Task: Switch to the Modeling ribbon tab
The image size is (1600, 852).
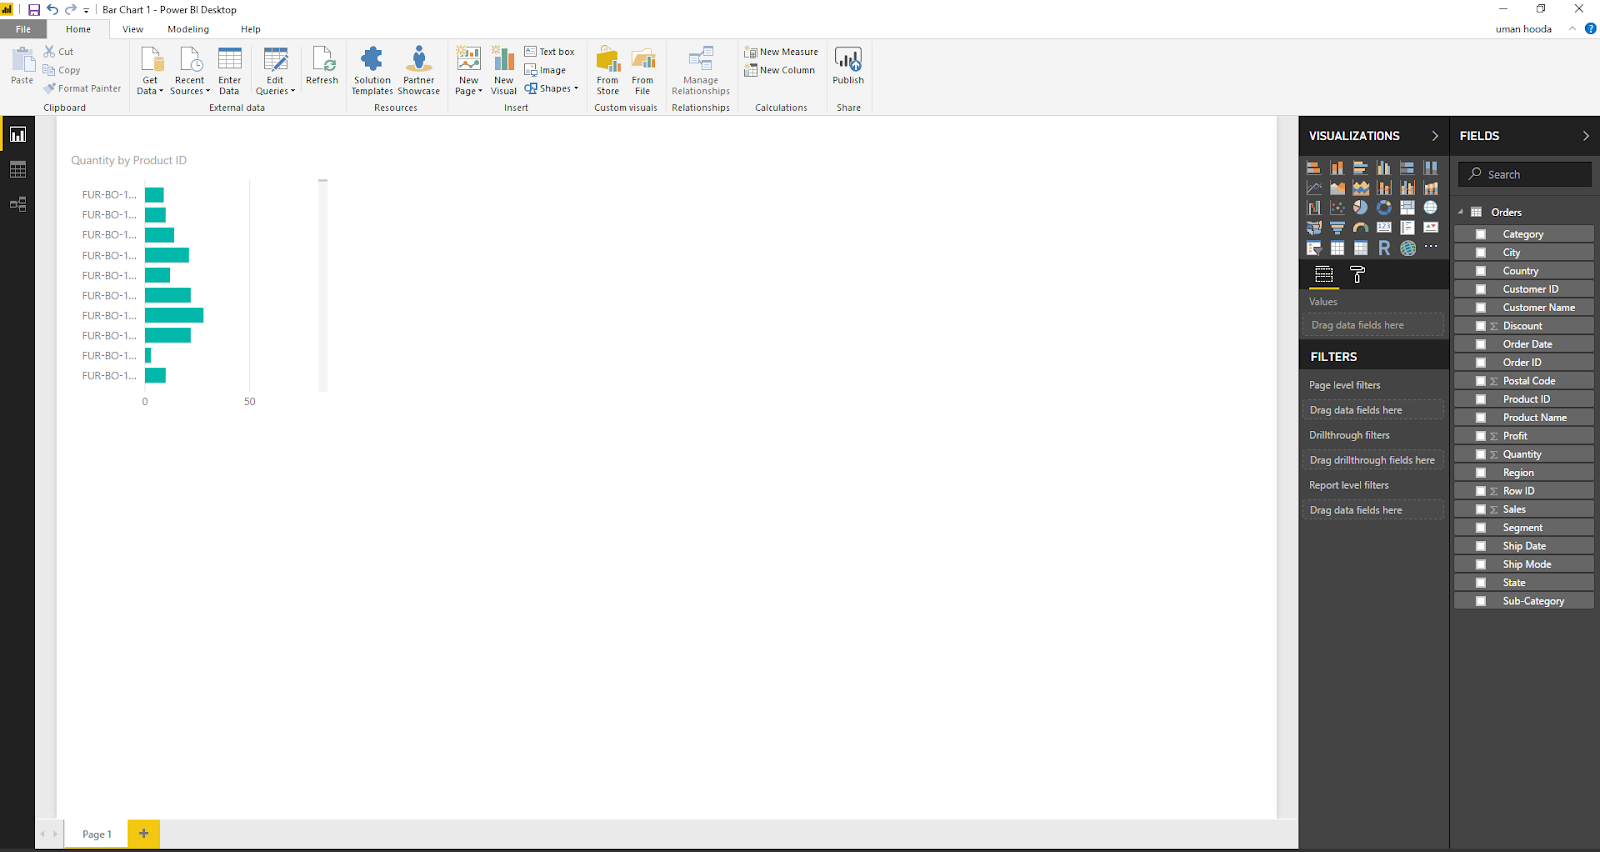Action: [188, 29]
